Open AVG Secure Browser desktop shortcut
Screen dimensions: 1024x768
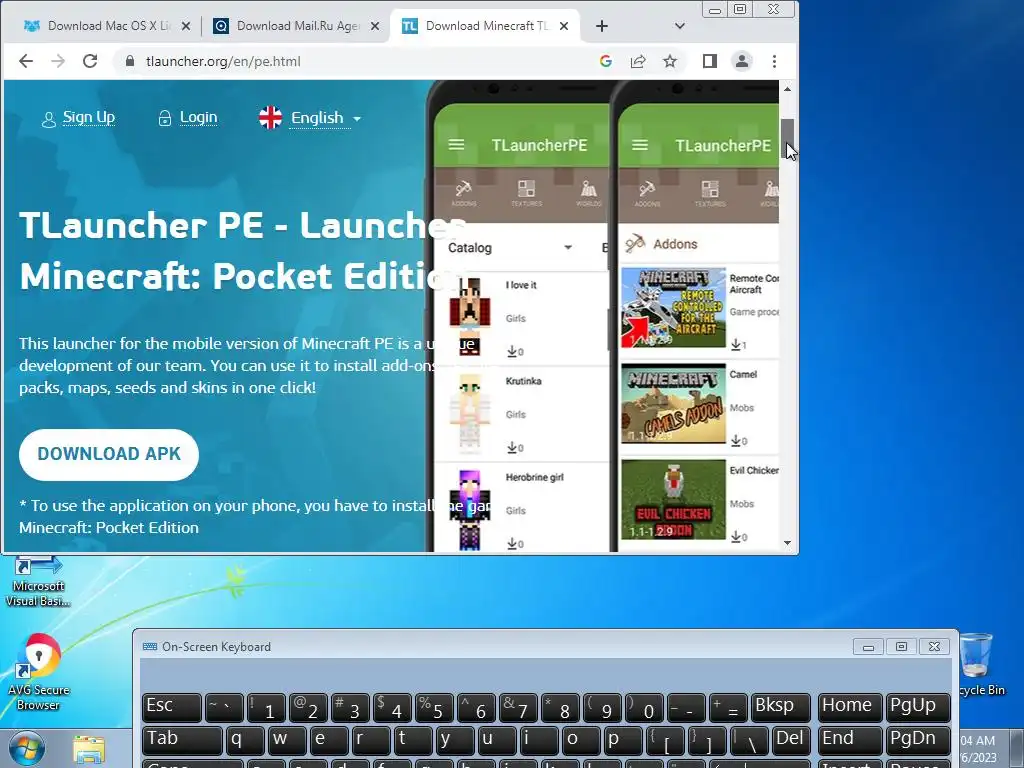(38, 673)
